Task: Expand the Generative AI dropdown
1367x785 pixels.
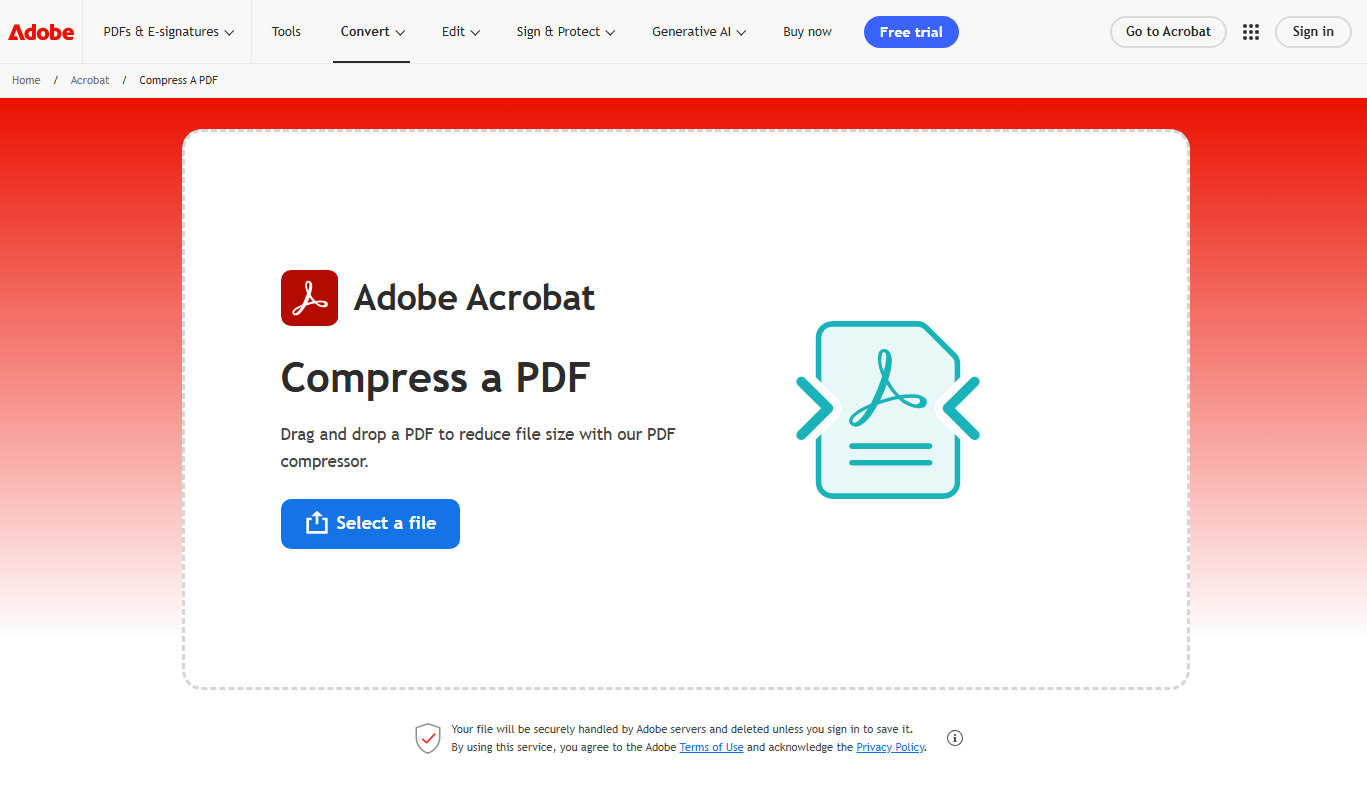Action: pos(699,32)
